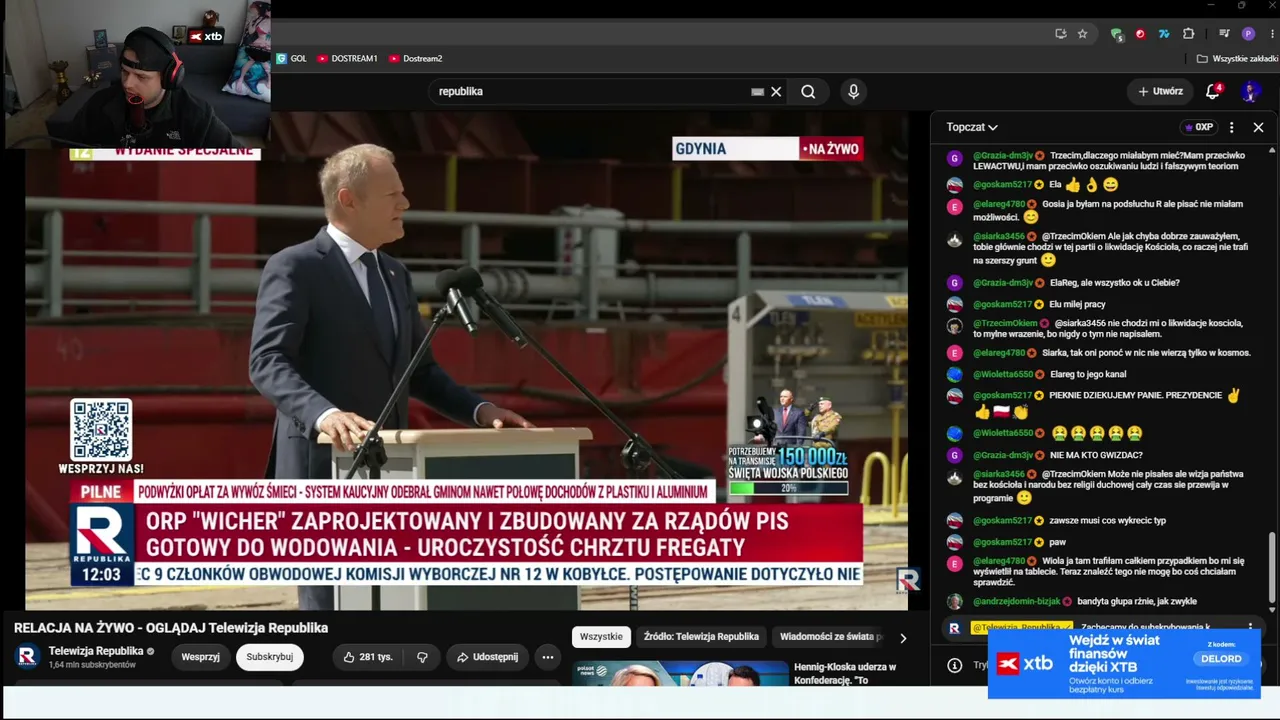Open the chat options three-dot menu
The width and height of the screenshot is (1280, 720).
point(1232,127)
